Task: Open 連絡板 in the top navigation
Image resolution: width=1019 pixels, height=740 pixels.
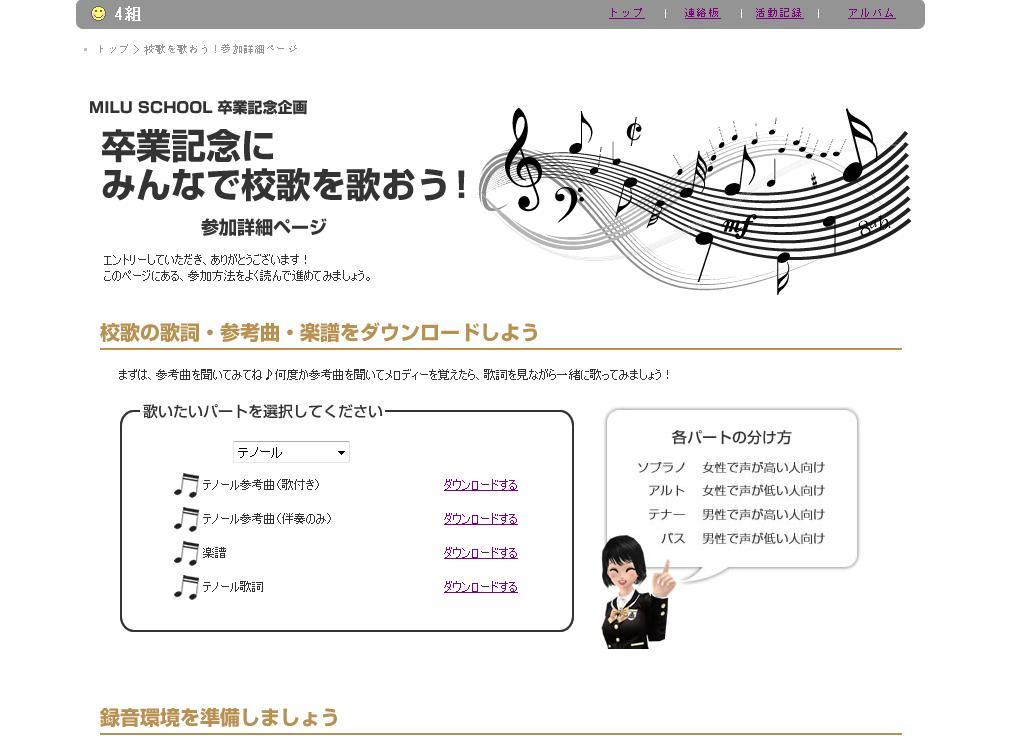Action: pyautogui.click(x=702, y=13)
